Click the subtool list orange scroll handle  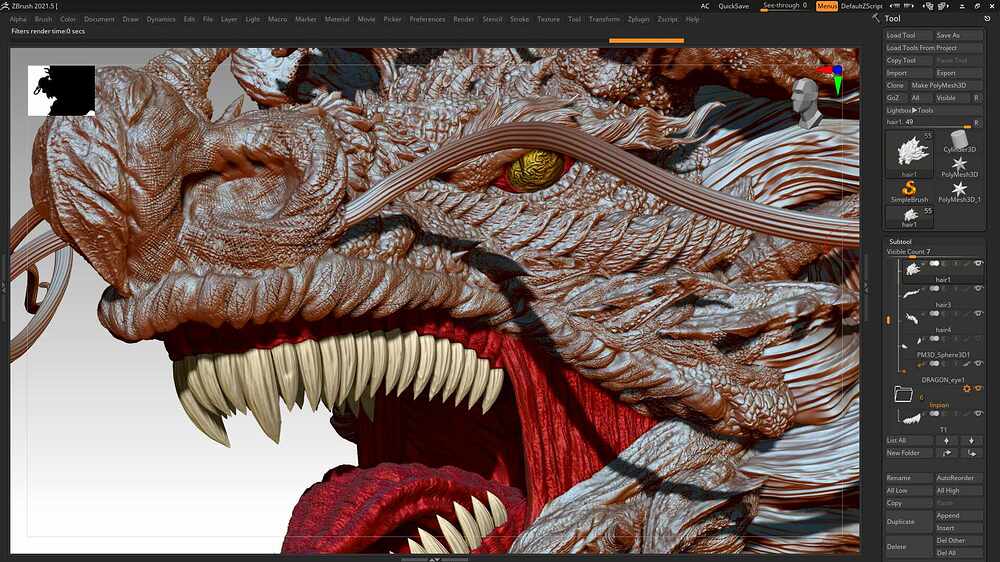[x=888, y=320]
